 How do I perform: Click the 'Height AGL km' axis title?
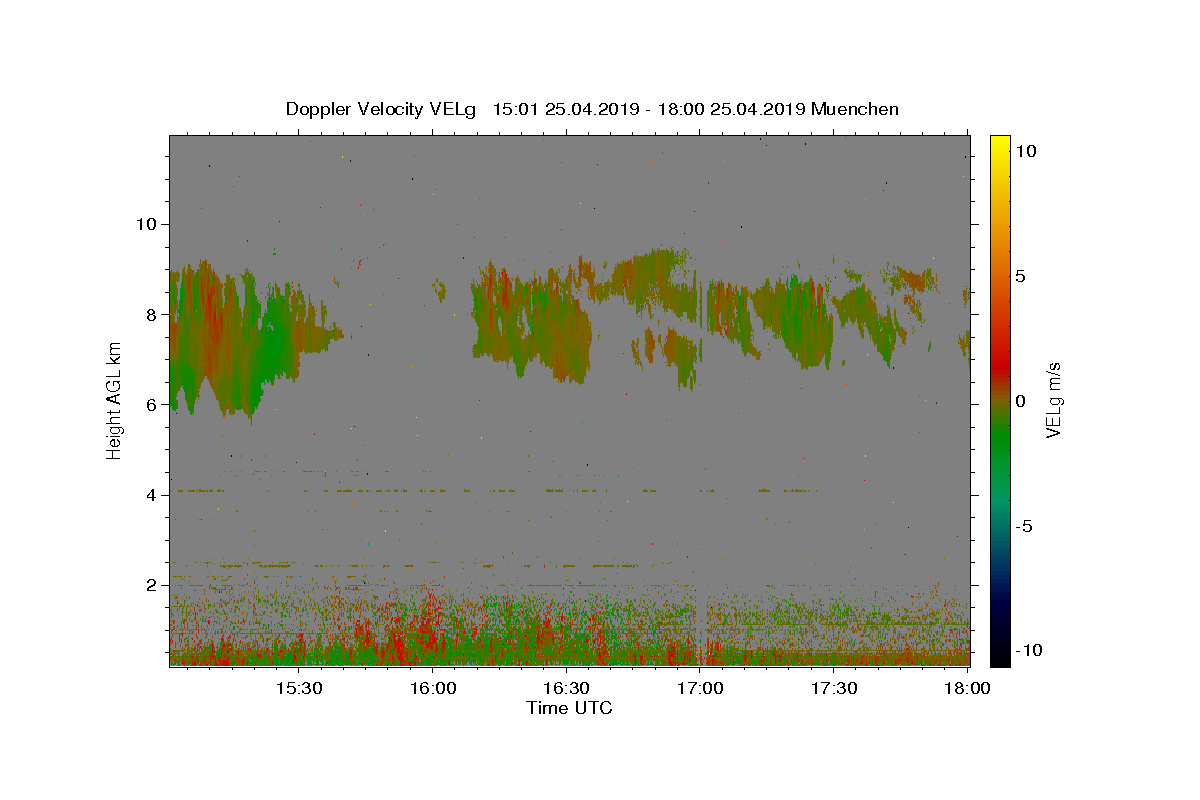click(x=114, y=401)
